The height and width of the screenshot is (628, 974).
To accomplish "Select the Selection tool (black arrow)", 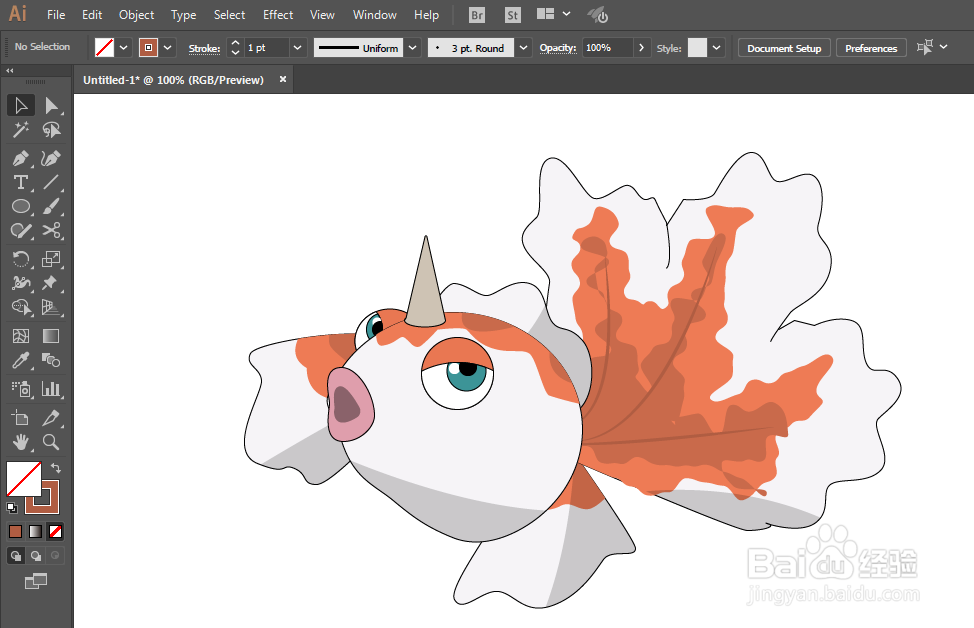I will pos(20,106).
